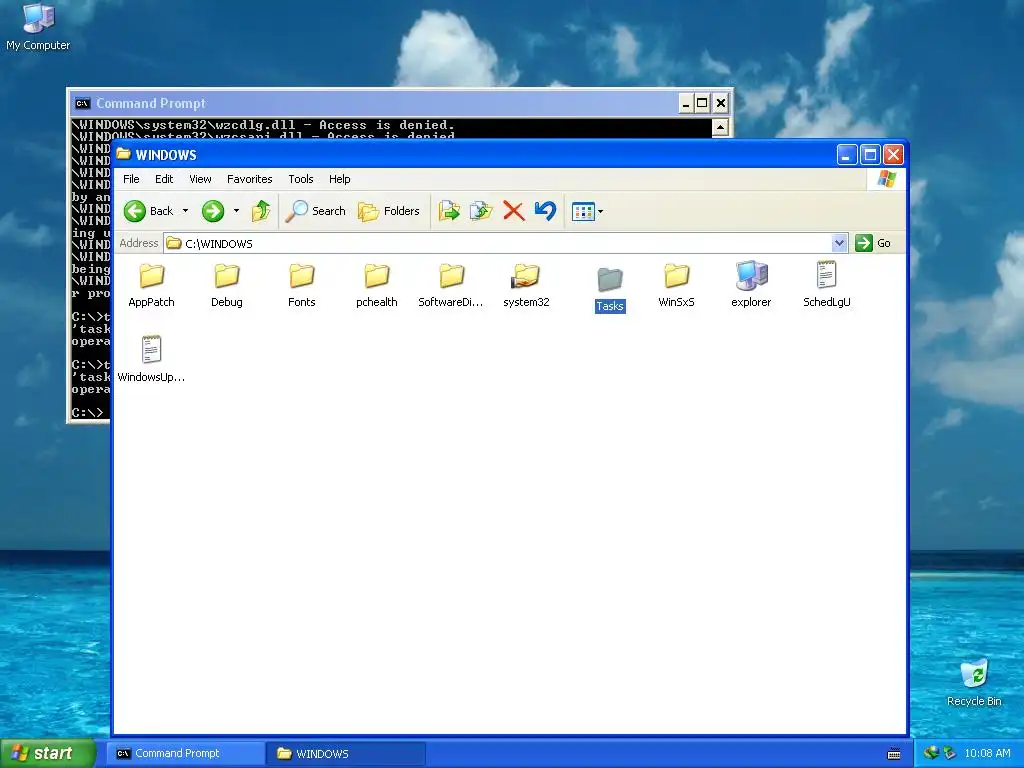
Task: Open the Views button menu
Action: [587, 211]
